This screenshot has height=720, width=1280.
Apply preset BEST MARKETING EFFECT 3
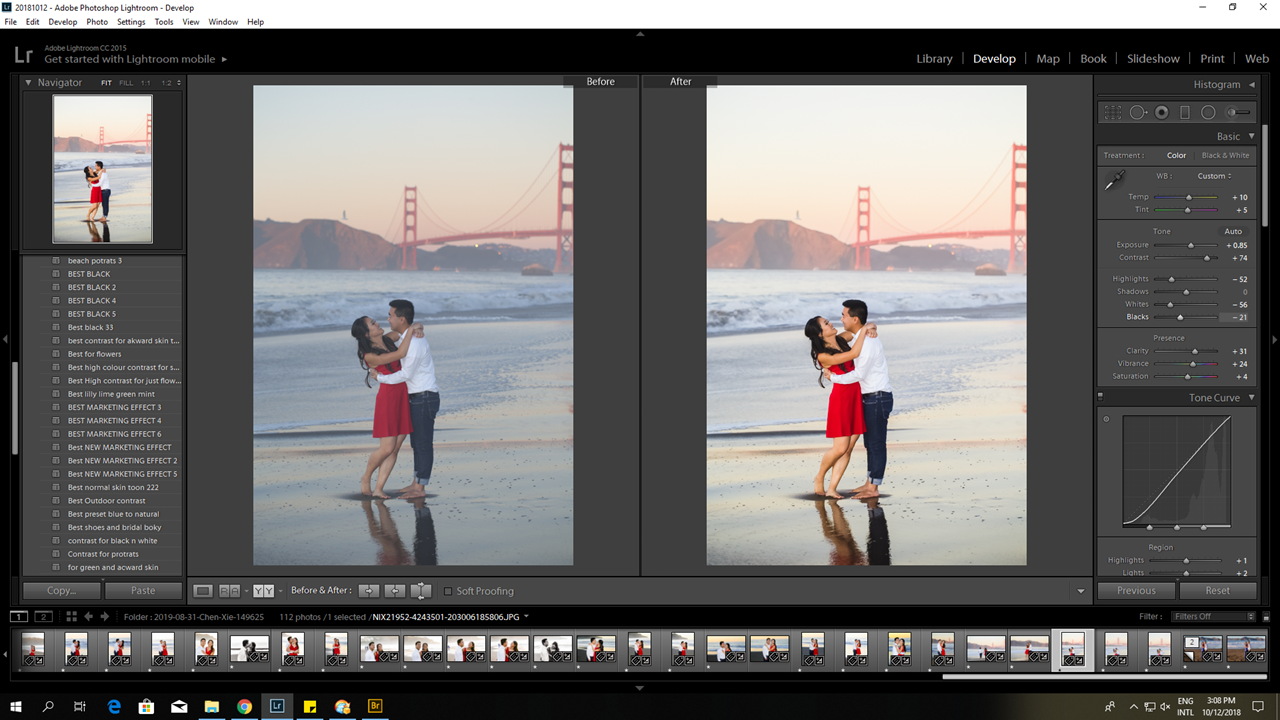(x=114, y=407)
